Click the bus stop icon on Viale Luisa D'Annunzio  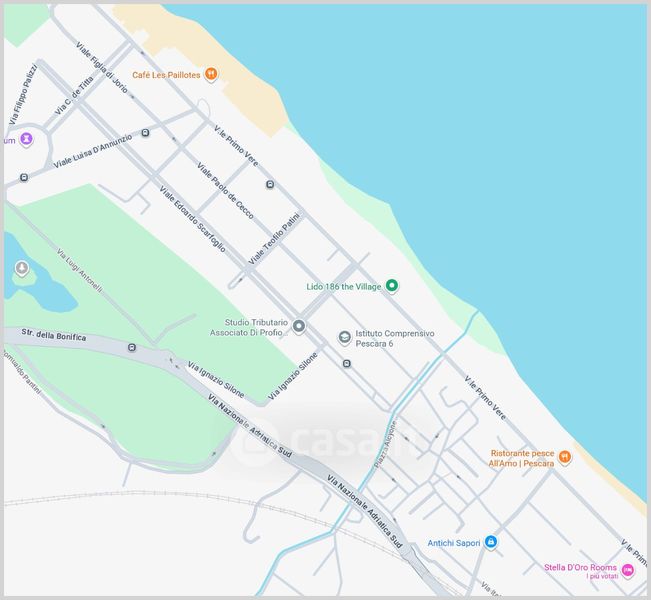coord(145,133)
